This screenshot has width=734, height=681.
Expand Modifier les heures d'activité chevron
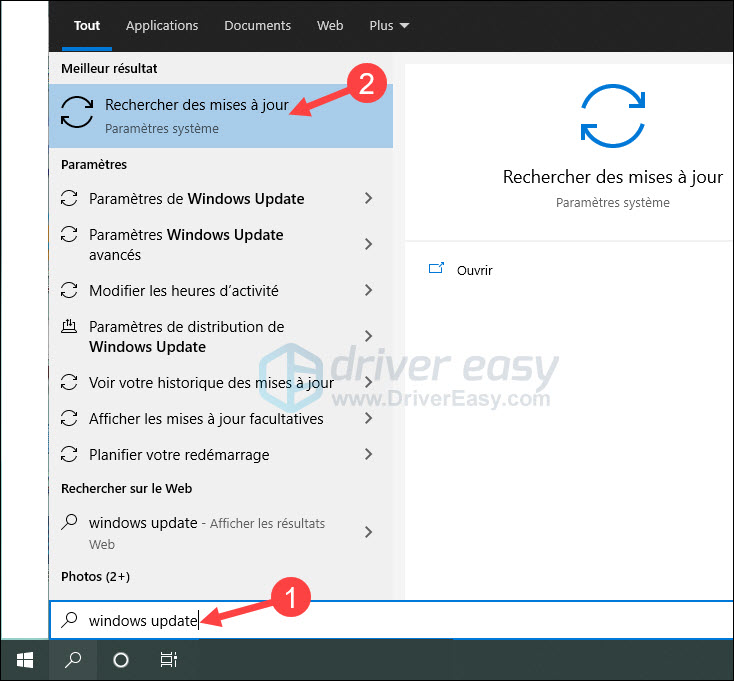368,290
